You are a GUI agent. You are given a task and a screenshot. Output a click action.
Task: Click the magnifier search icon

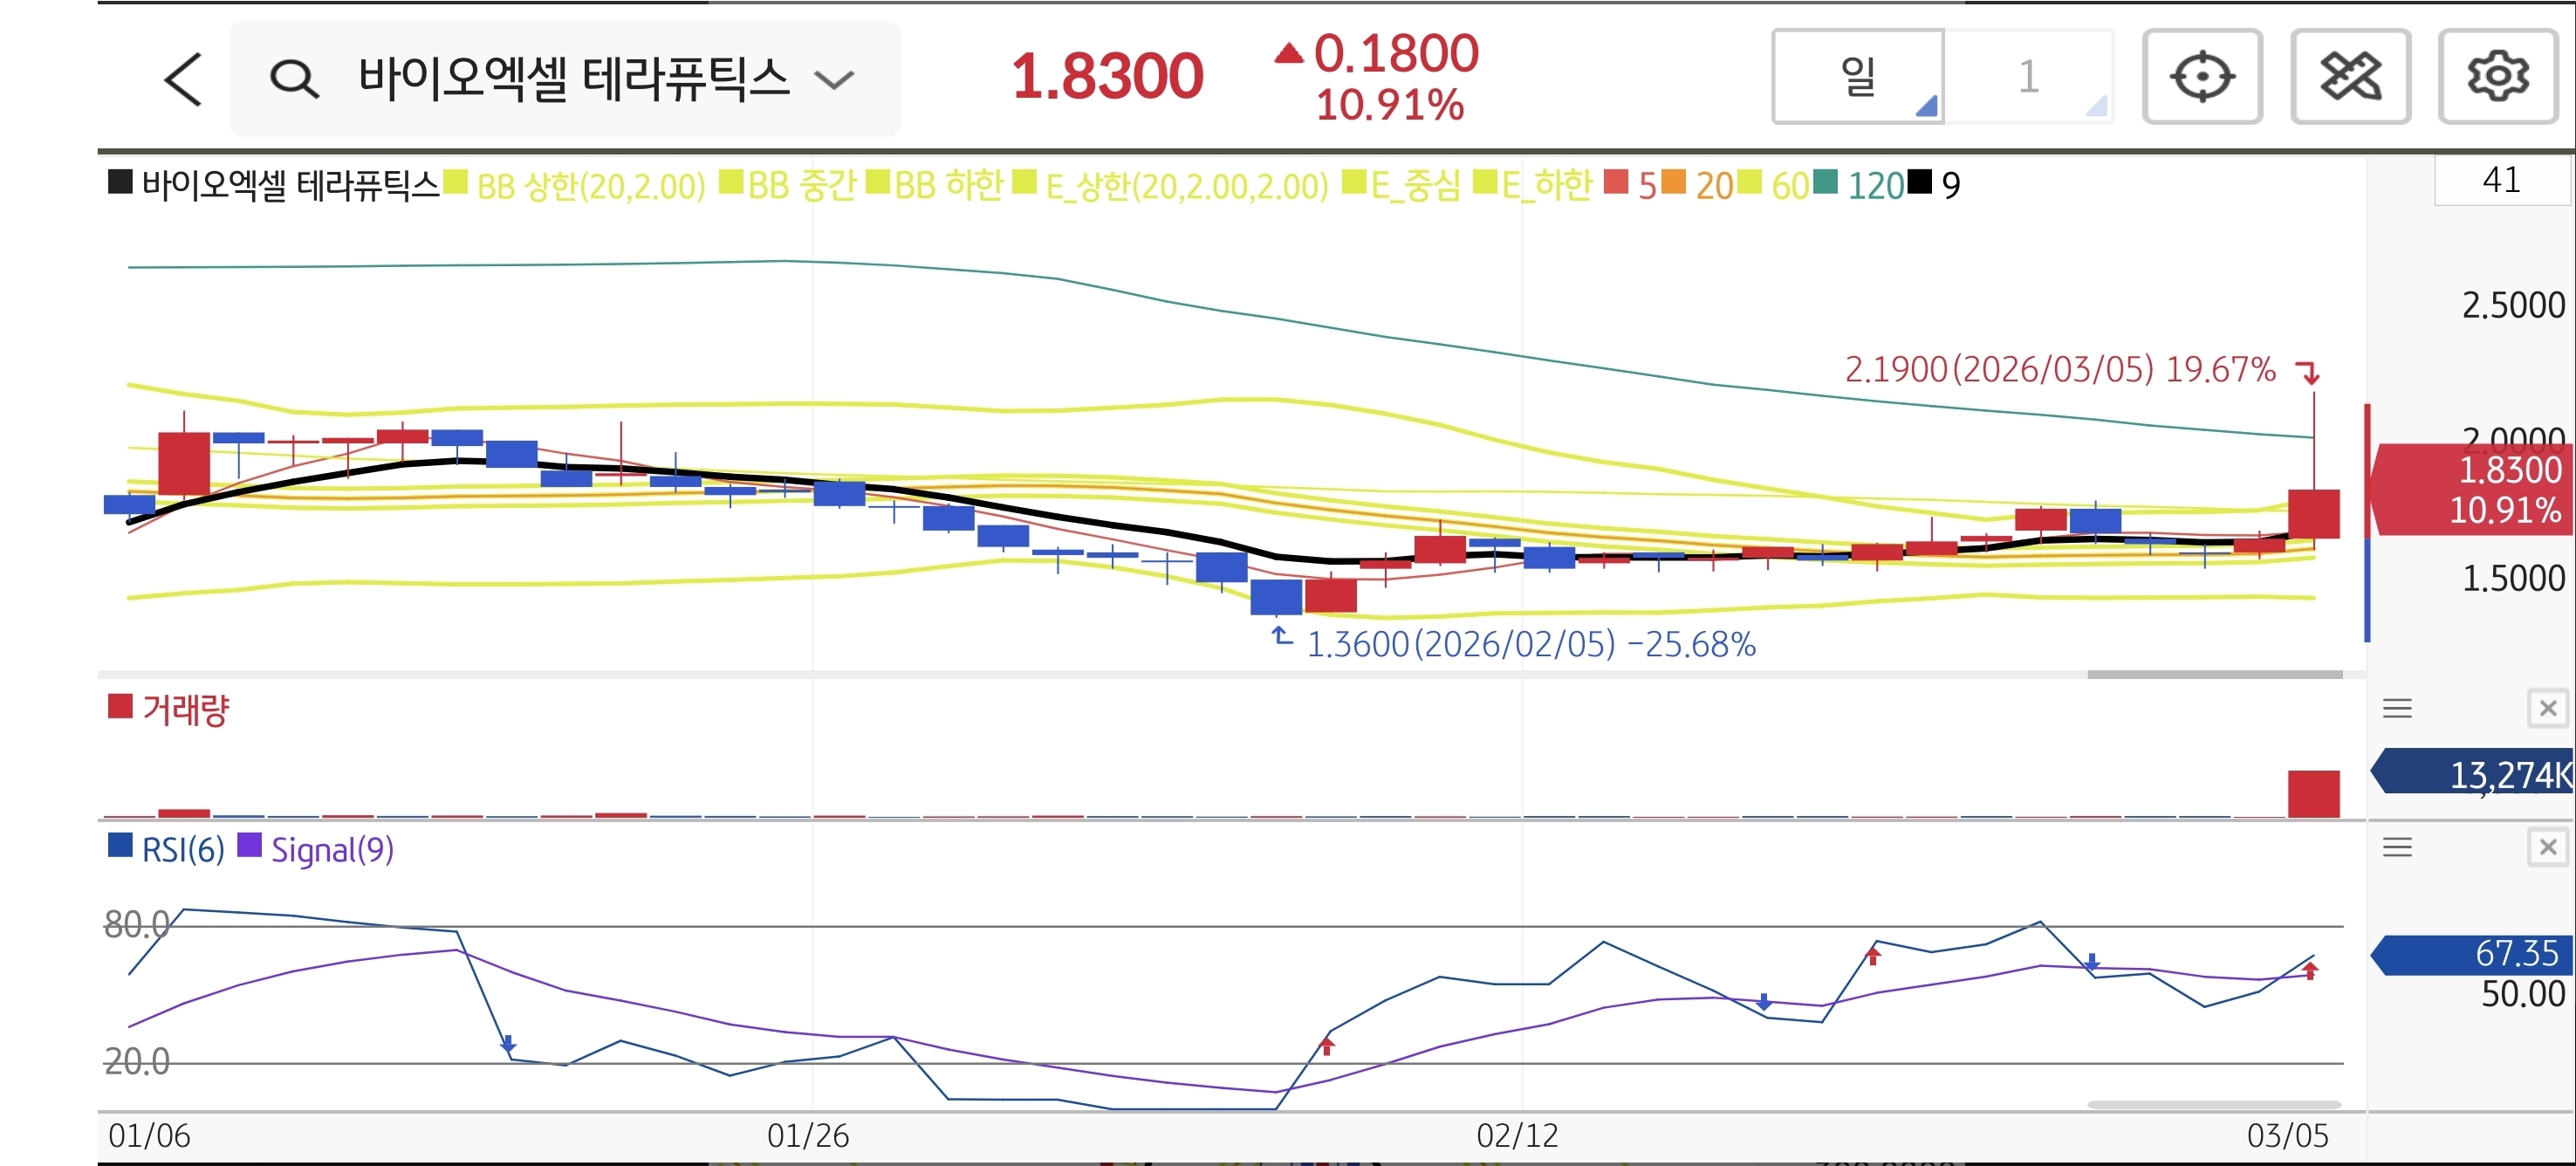tap(294, 79)
